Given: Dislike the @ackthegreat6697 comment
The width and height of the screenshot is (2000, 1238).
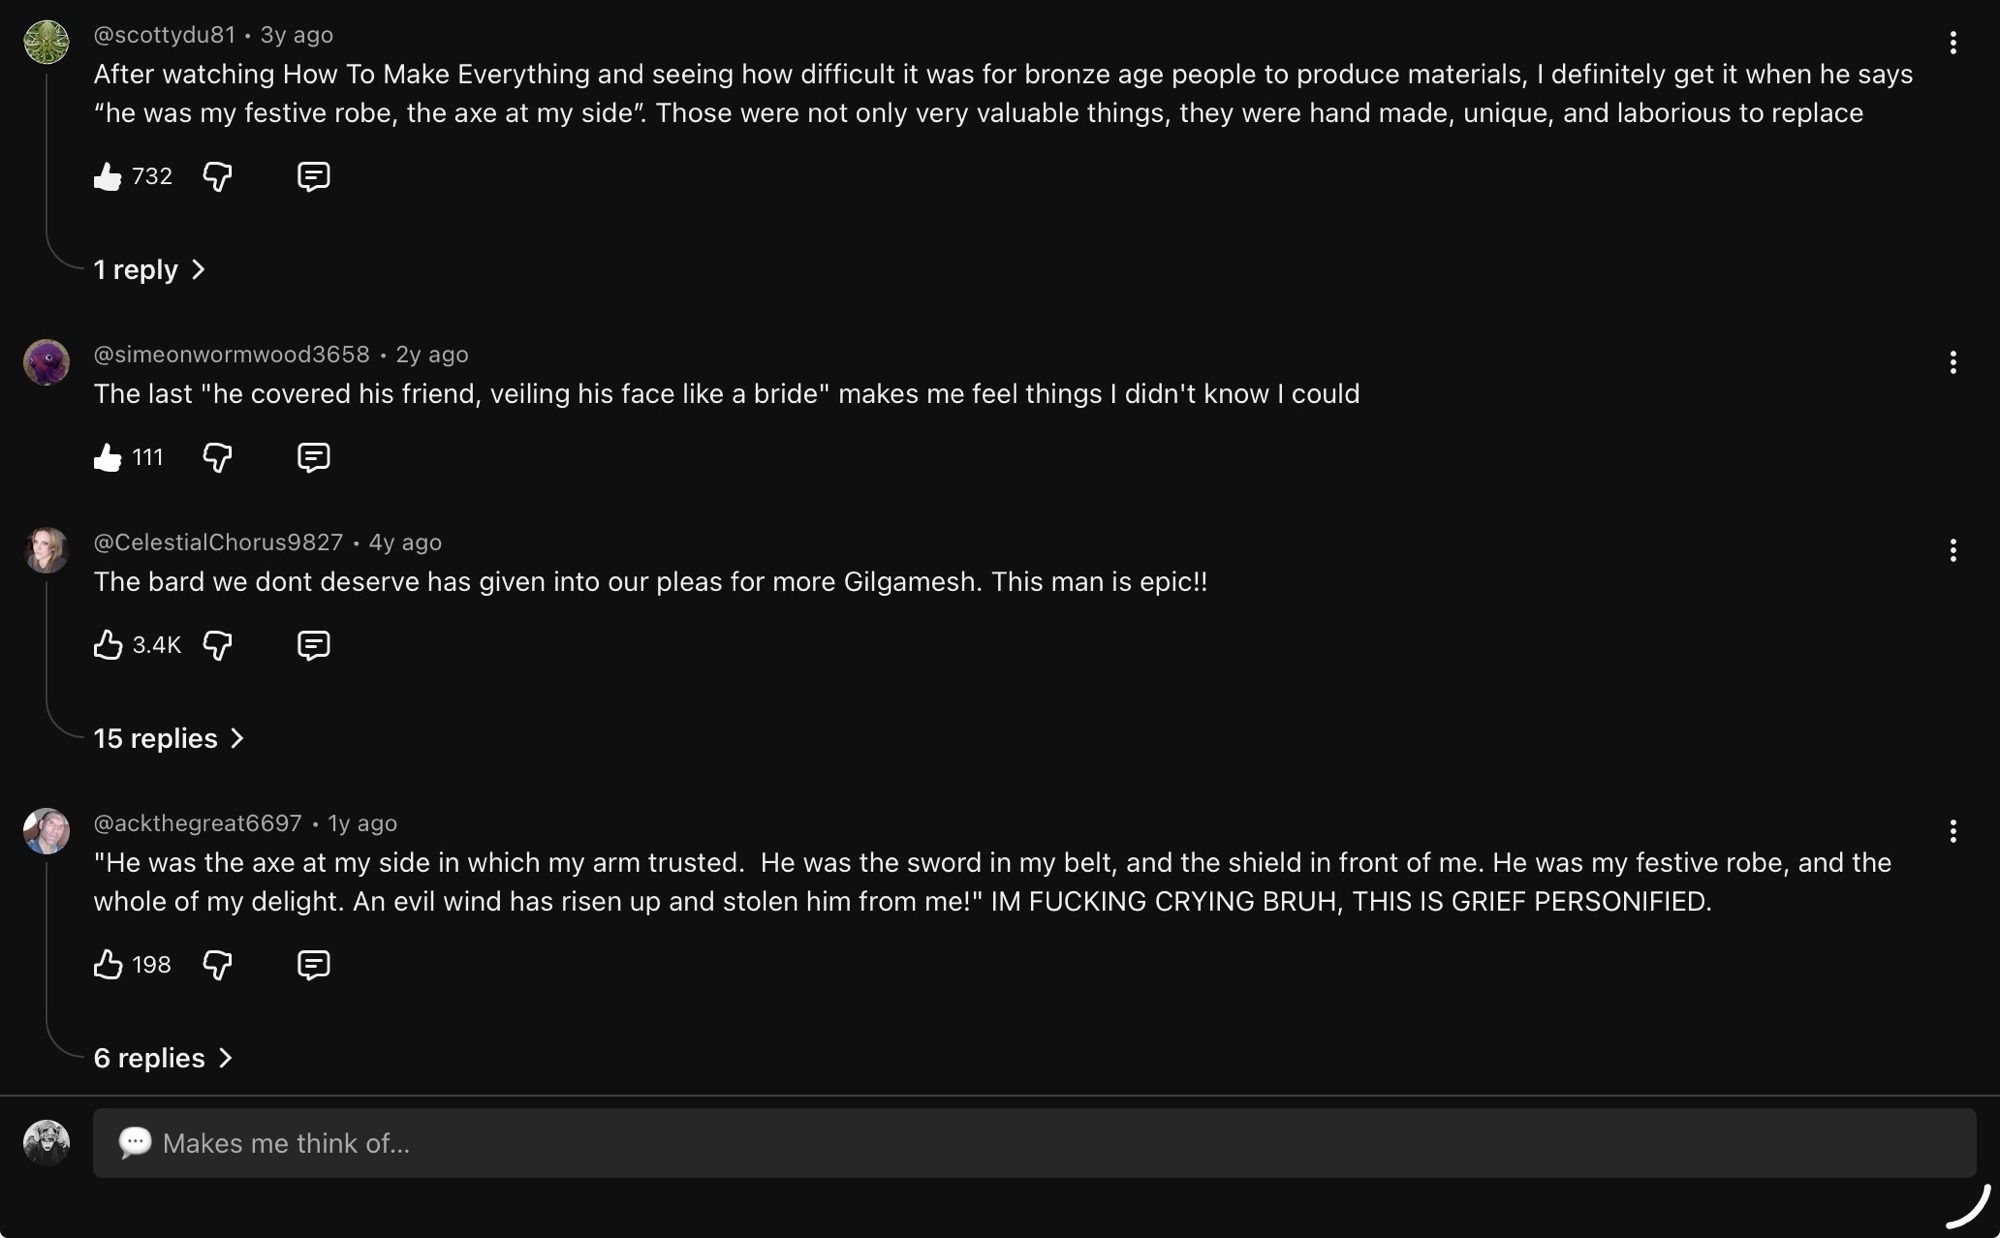Looking at the screenshot, I should pyautogui.click(x=217, y=965).
